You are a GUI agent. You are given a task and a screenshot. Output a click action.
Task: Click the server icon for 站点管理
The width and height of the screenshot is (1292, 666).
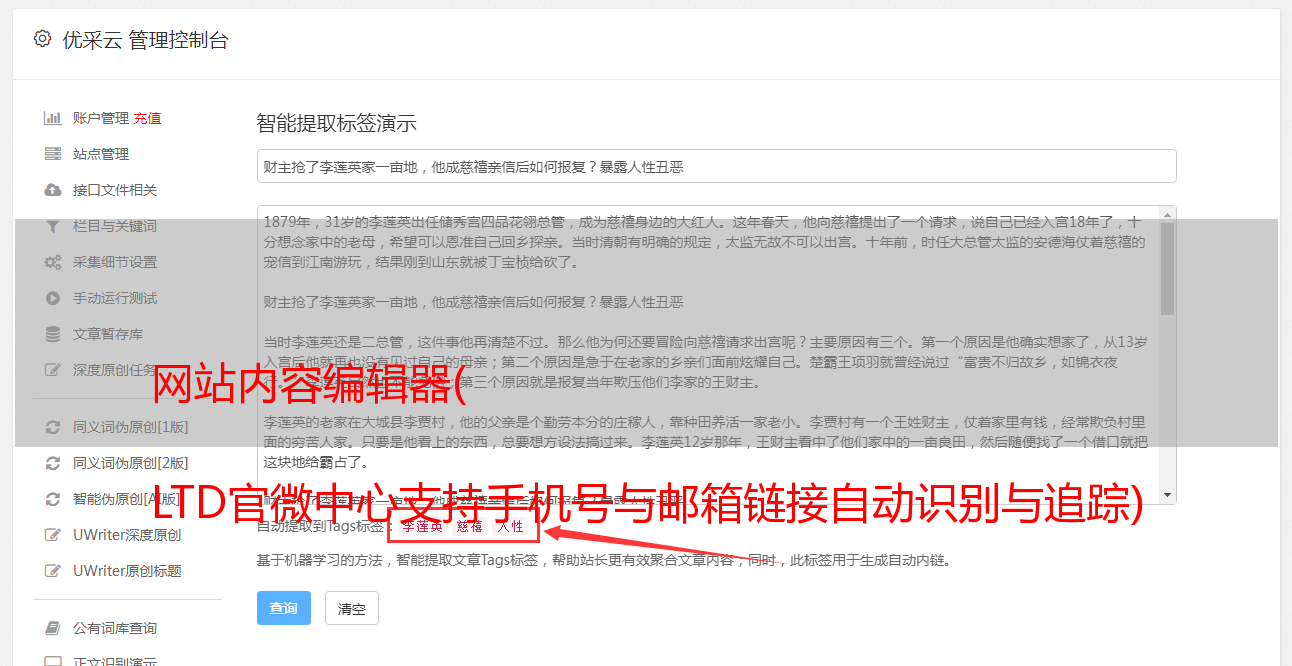(53, 154)
